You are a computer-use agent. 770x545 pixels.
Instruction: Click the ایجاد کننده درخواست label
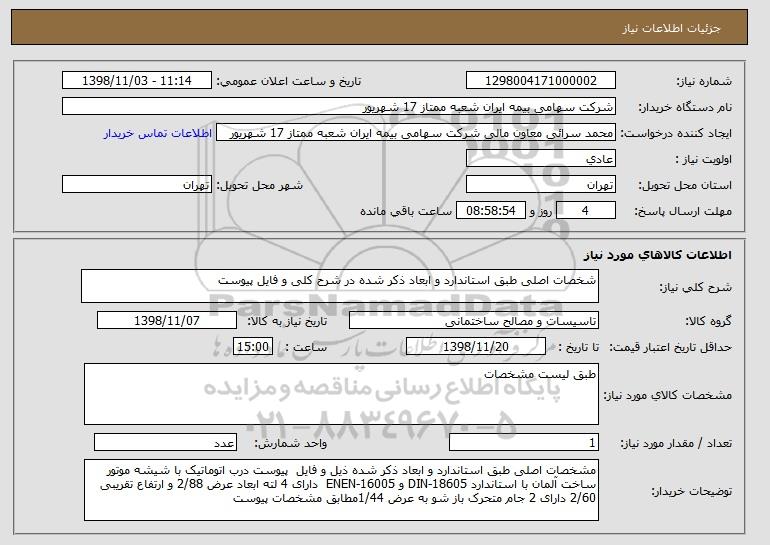pyautogui.click(x=676, y=134)
